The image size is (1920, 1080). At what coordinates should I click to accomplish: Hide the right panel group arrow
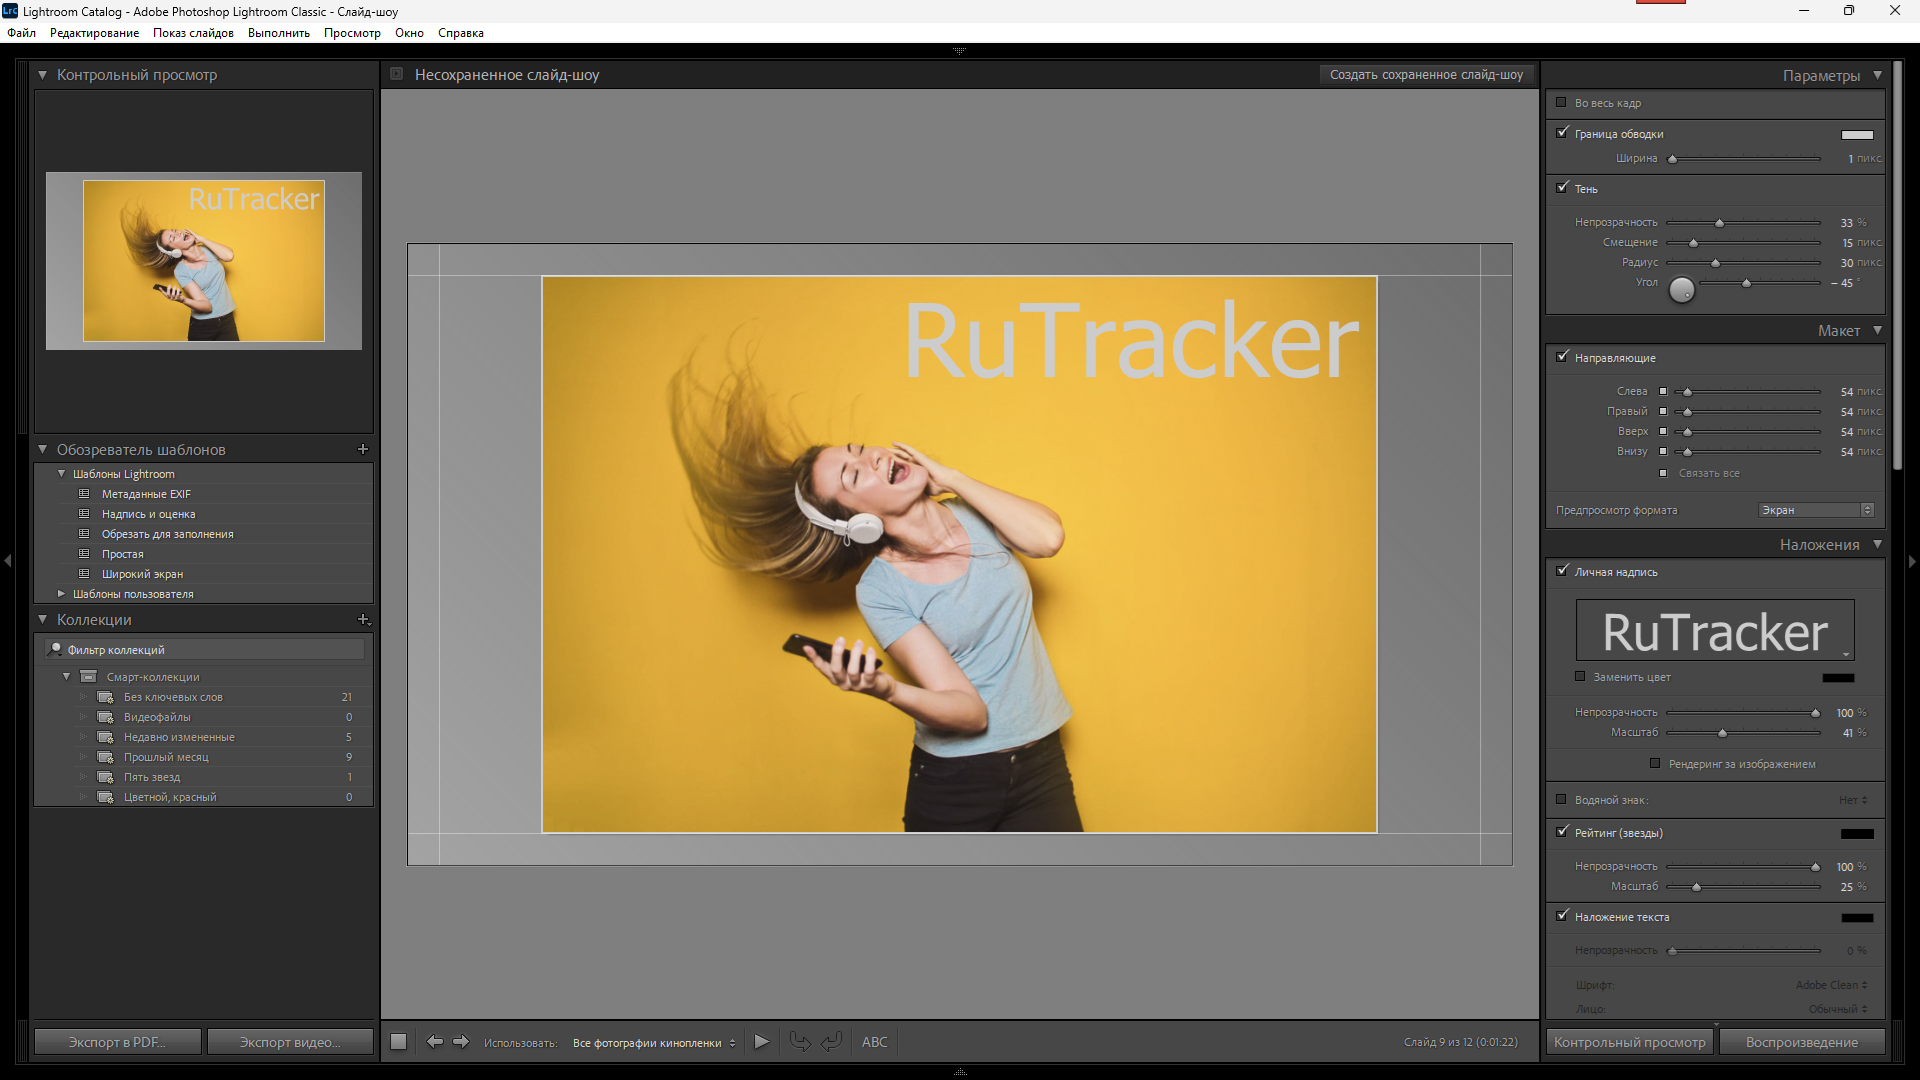(x=1912, y=561)
